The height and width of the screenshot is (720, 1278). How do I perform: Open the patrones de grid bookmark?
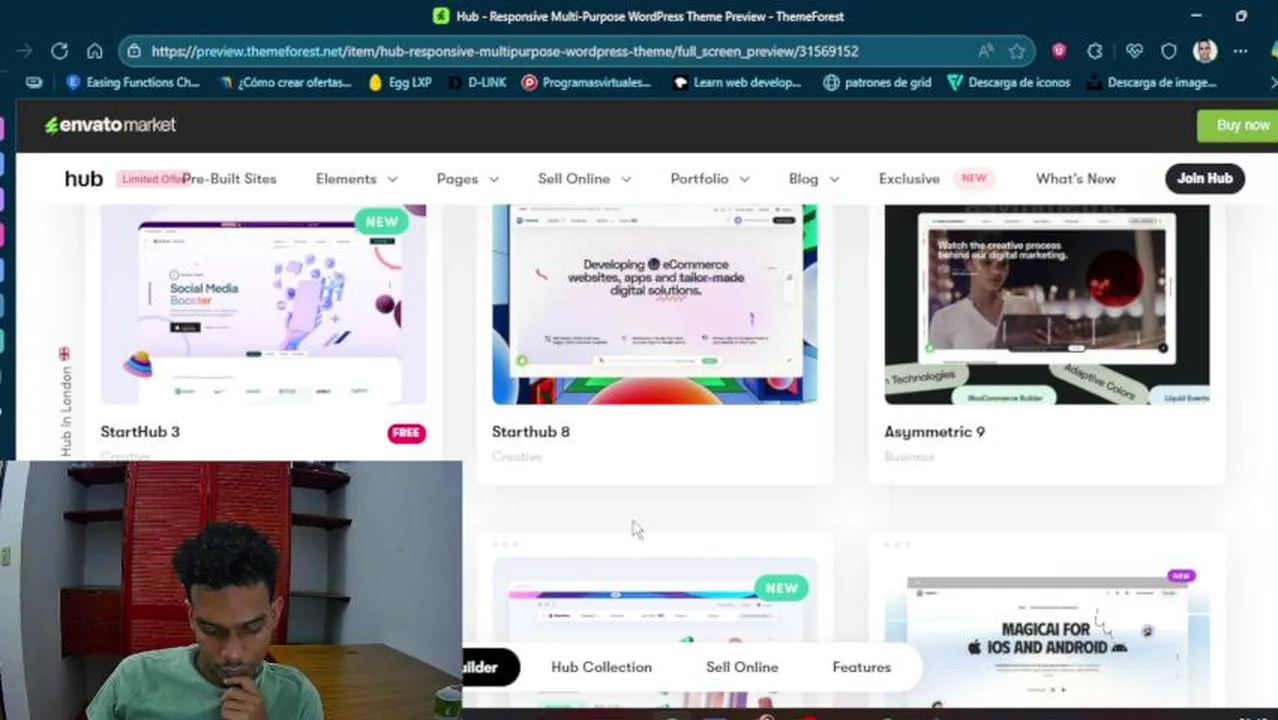click(877, 83)
